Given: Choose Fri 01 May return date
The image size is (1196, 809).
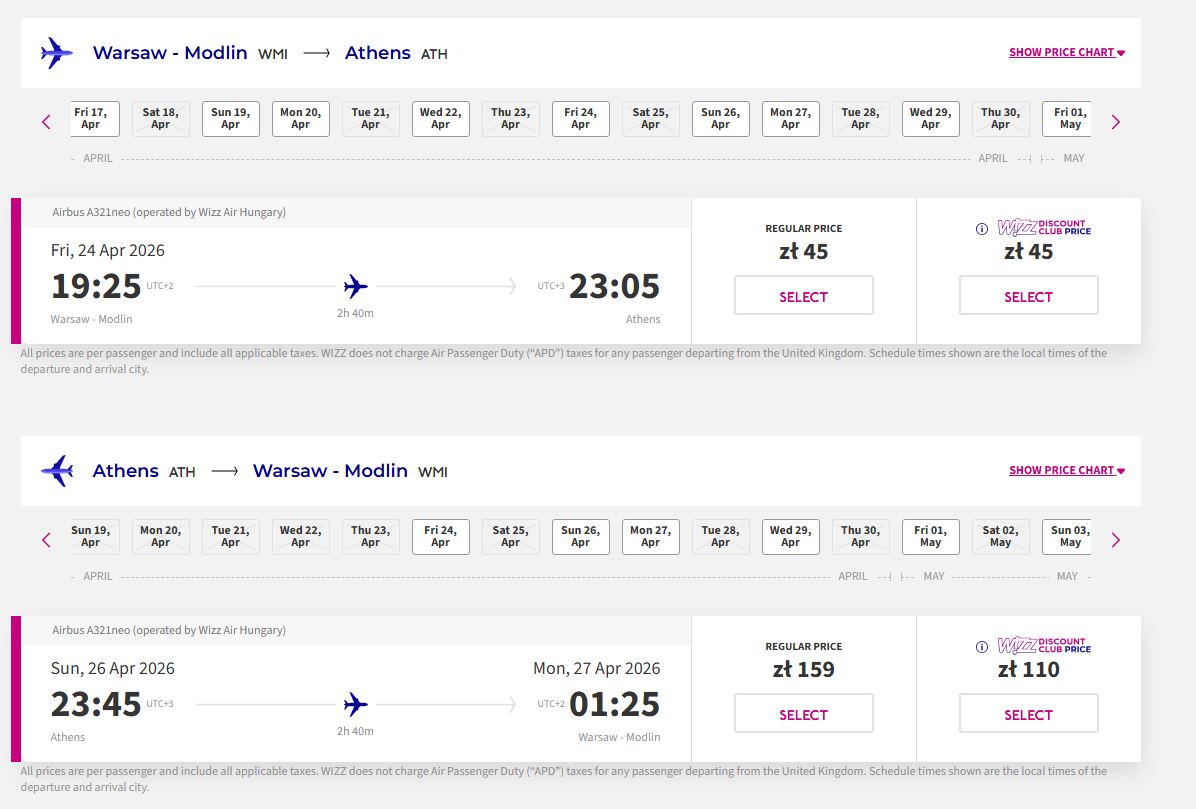Looking at the screenshot, I should pyautogui.click(x=931, y=537).
